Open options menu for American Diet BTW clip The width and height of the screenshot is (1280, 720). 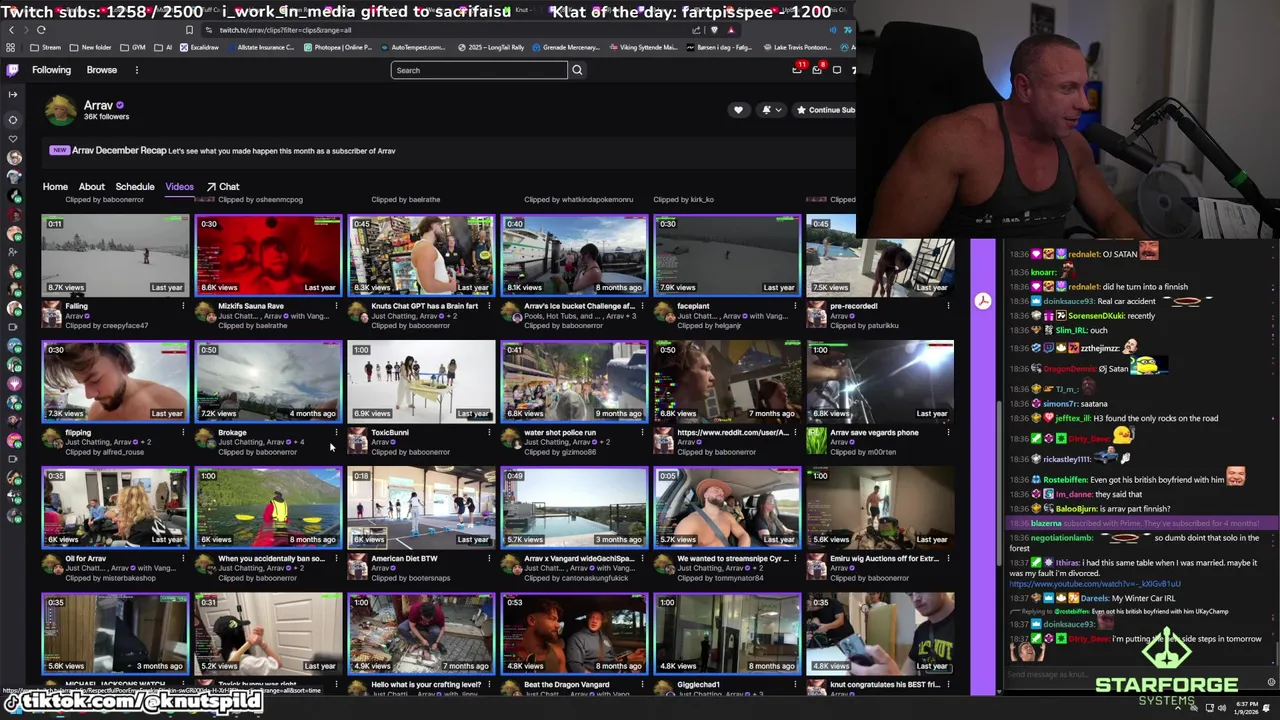[x=489, y=558]
